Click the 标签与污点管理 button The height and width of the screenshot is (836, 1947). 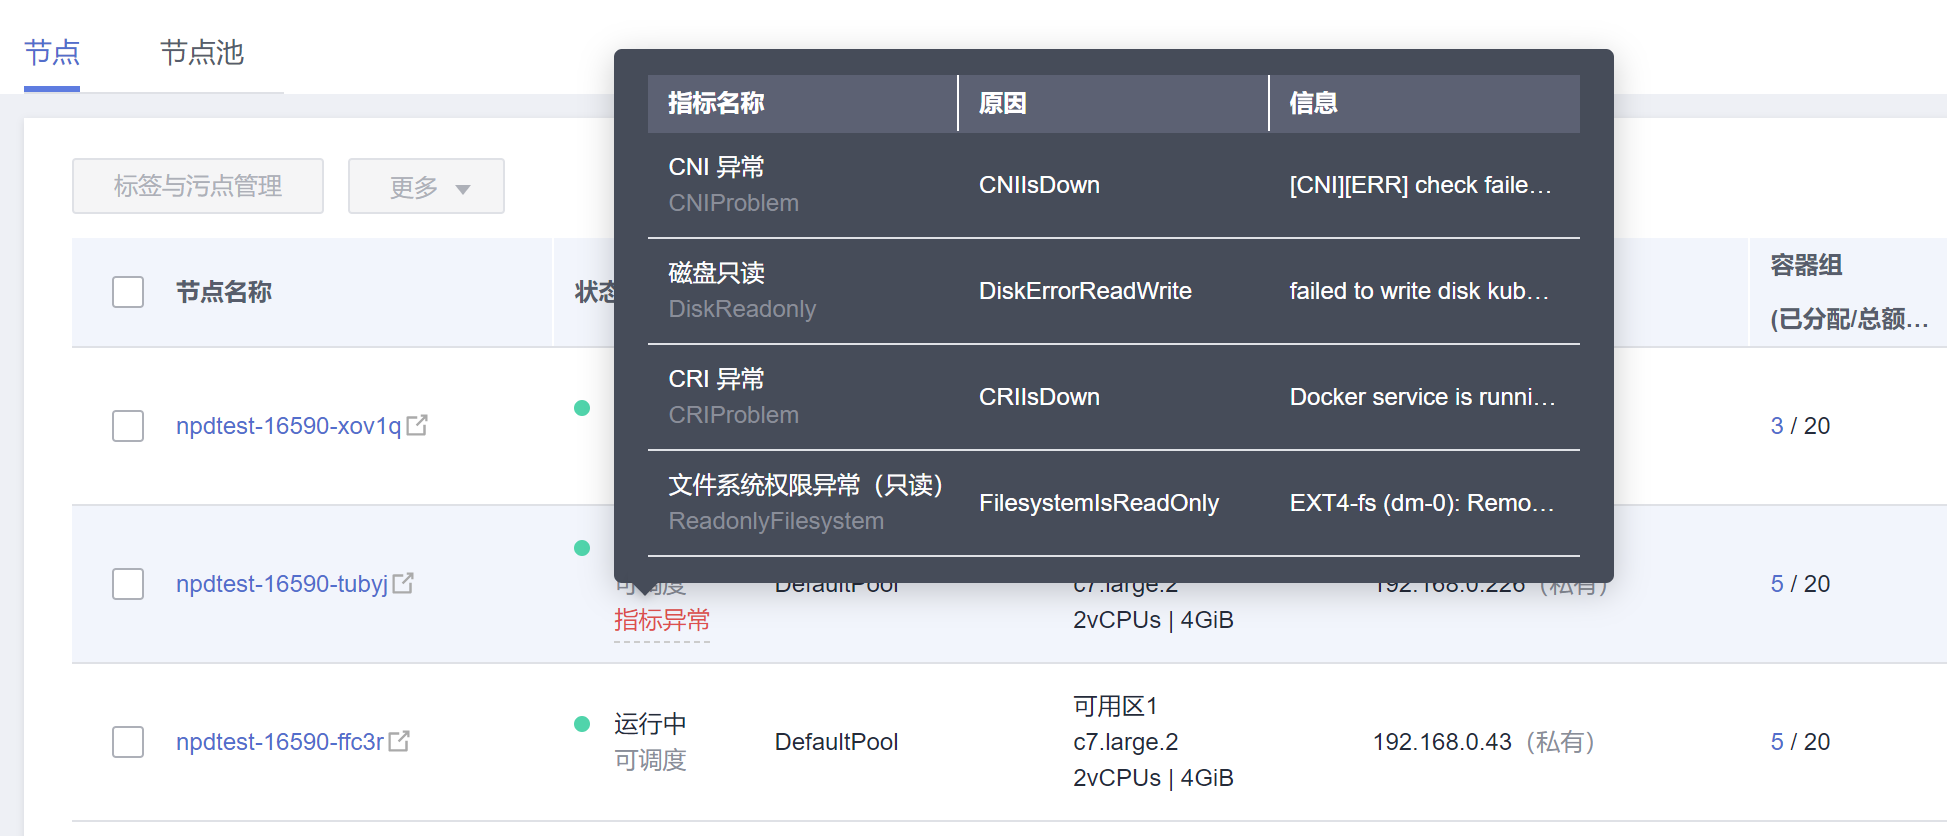[x=198, y=186]
